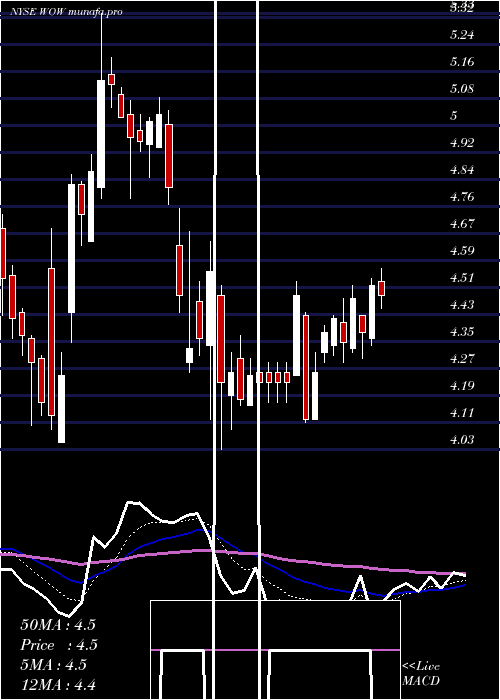Click the 5.08 price axis label

pyautogui.click(x=462, y=88)
